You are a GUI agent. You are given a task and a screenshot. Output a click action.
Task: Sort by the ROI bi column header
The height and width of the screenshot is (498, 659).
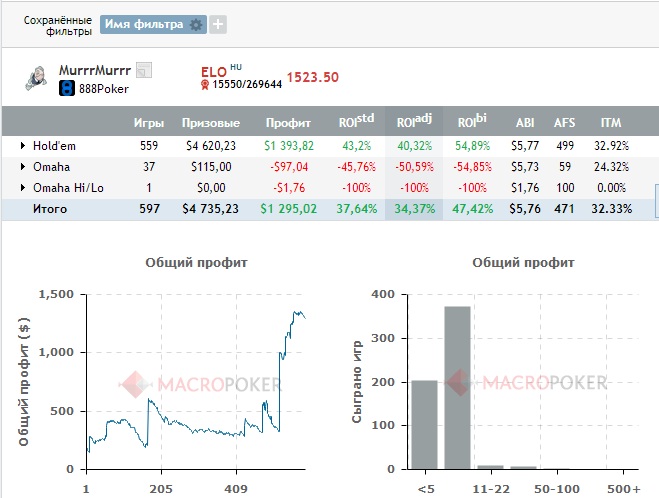click(x=472, y=121)
